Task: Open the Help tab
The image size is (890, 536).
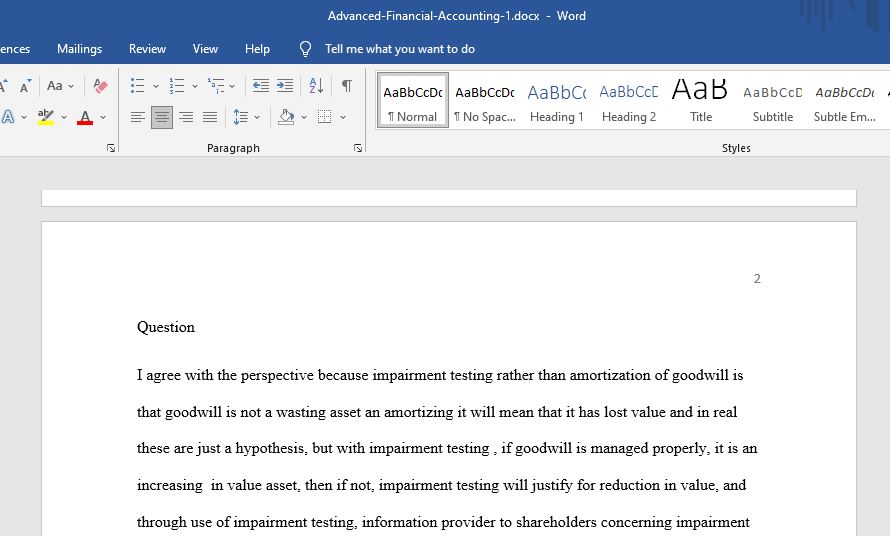Action: point(257,49)
